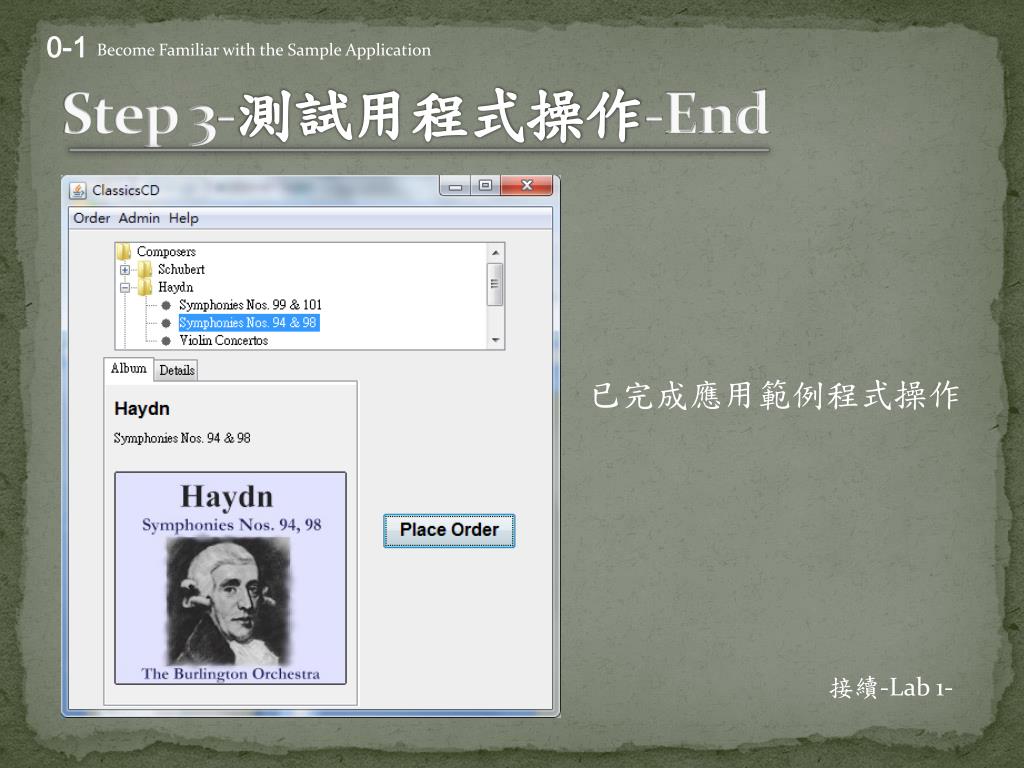Viewport: 1024px width, 768px height.
Task: Click Symphonies Nos. 94 & 98 album subtitle
Action: [x=182, y=438]
